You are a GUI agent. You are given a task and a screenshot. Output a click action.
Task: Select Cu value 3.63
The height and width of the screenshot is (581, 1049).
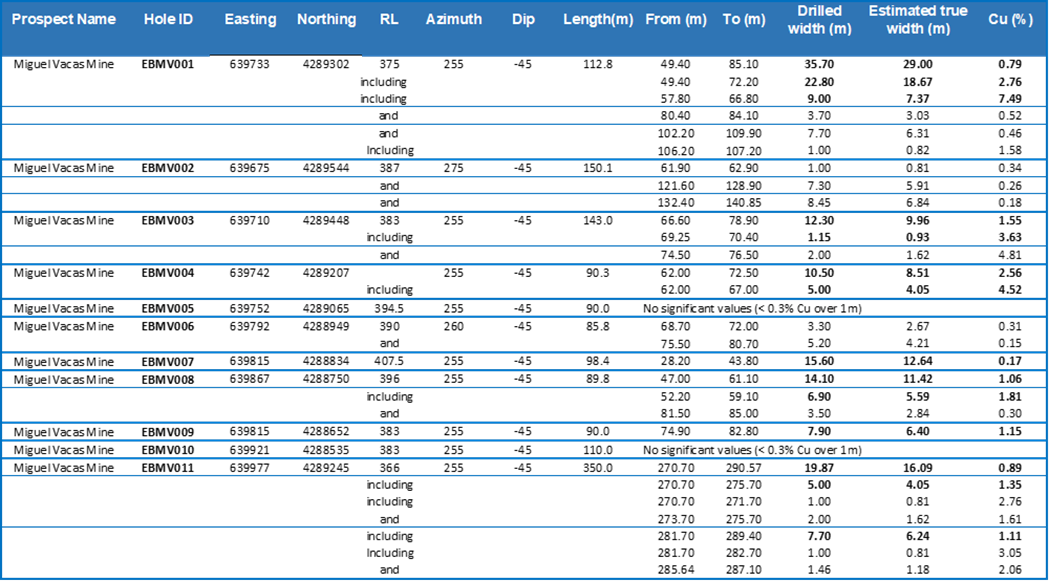click(x=1010, y=238)
